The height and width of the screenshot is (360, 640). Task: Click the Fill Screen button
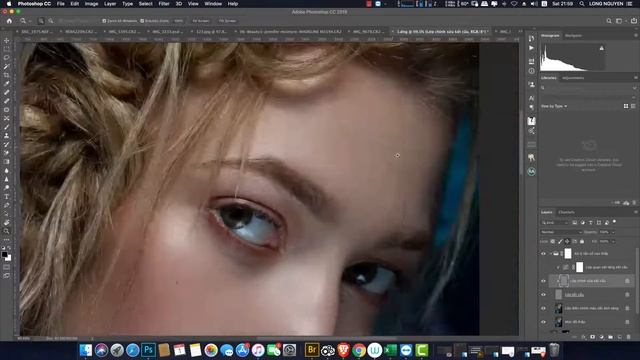coord(227,21)
